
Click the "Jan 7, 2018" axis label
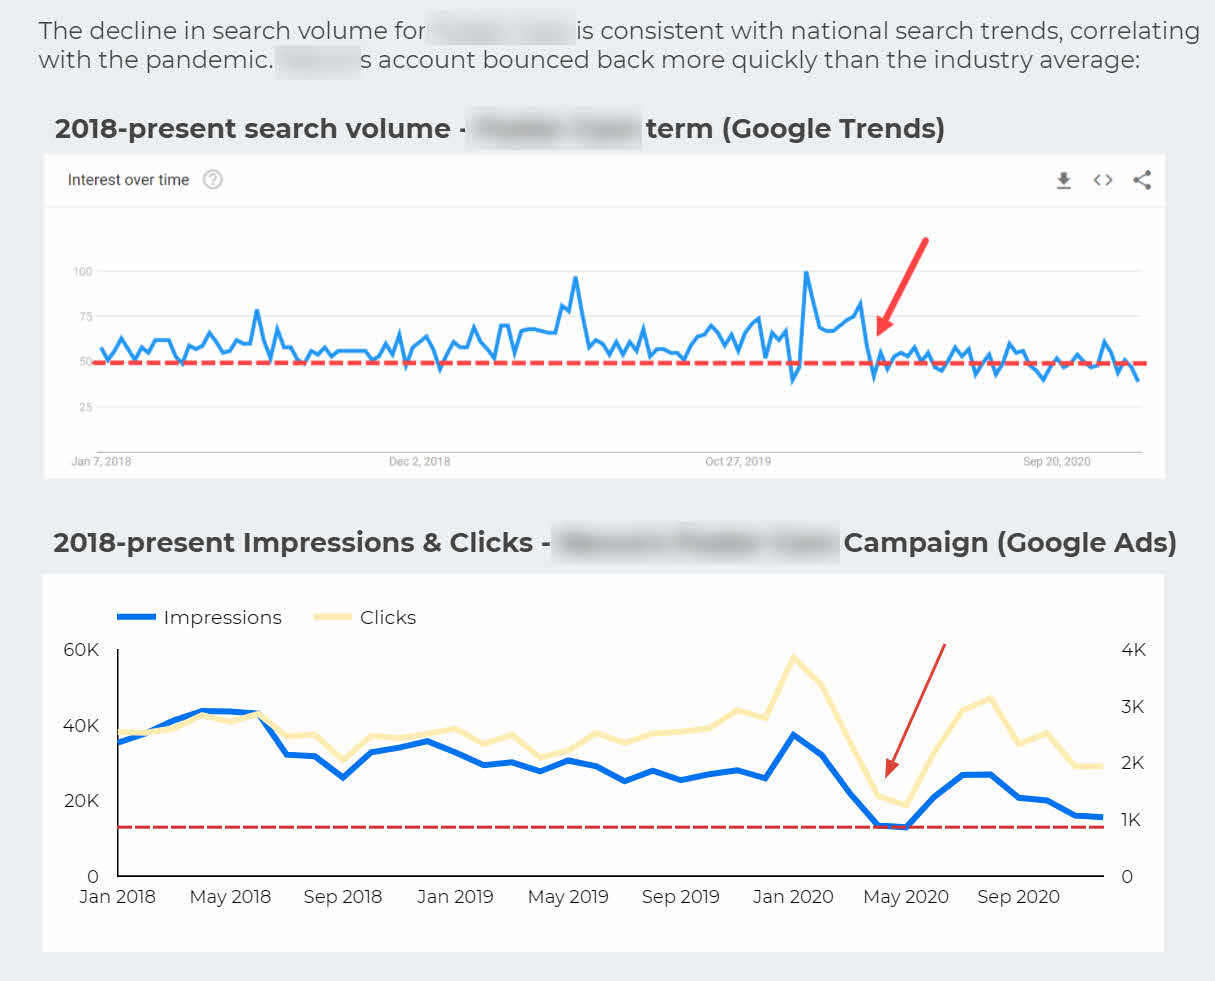(x=102, y=461)
